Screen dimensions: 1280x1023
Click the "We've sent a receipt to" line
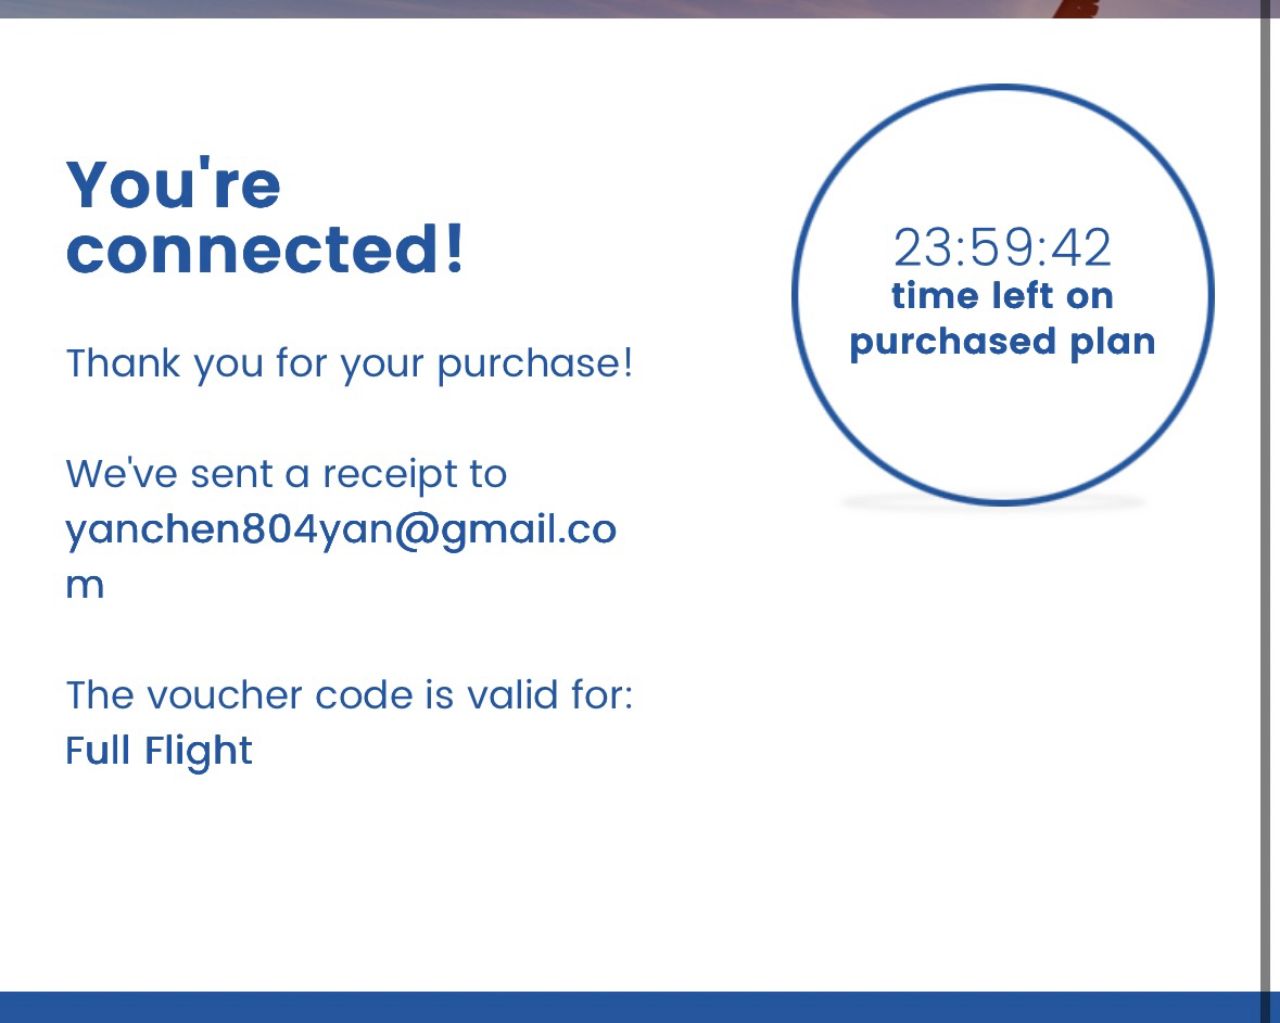(x=286, y=474)
